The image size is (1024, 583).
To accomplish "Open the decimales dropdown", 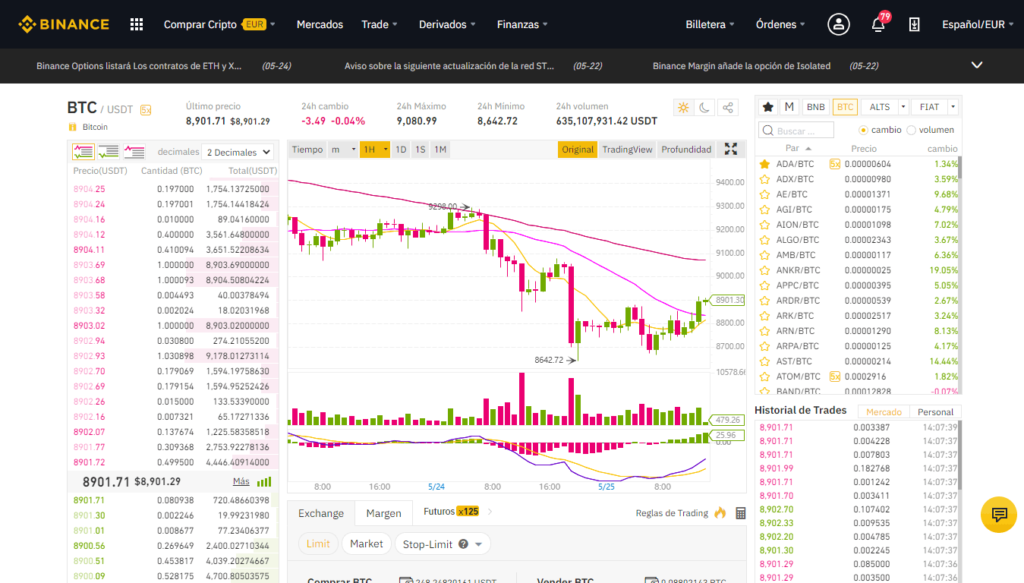I will coord(238,152).
